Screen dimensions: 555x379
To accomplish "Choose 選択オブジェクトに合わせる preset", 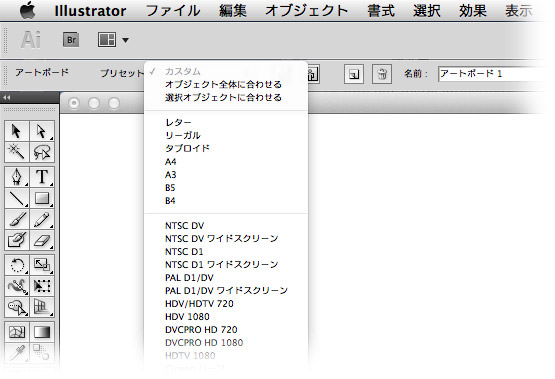I will 226,98.
